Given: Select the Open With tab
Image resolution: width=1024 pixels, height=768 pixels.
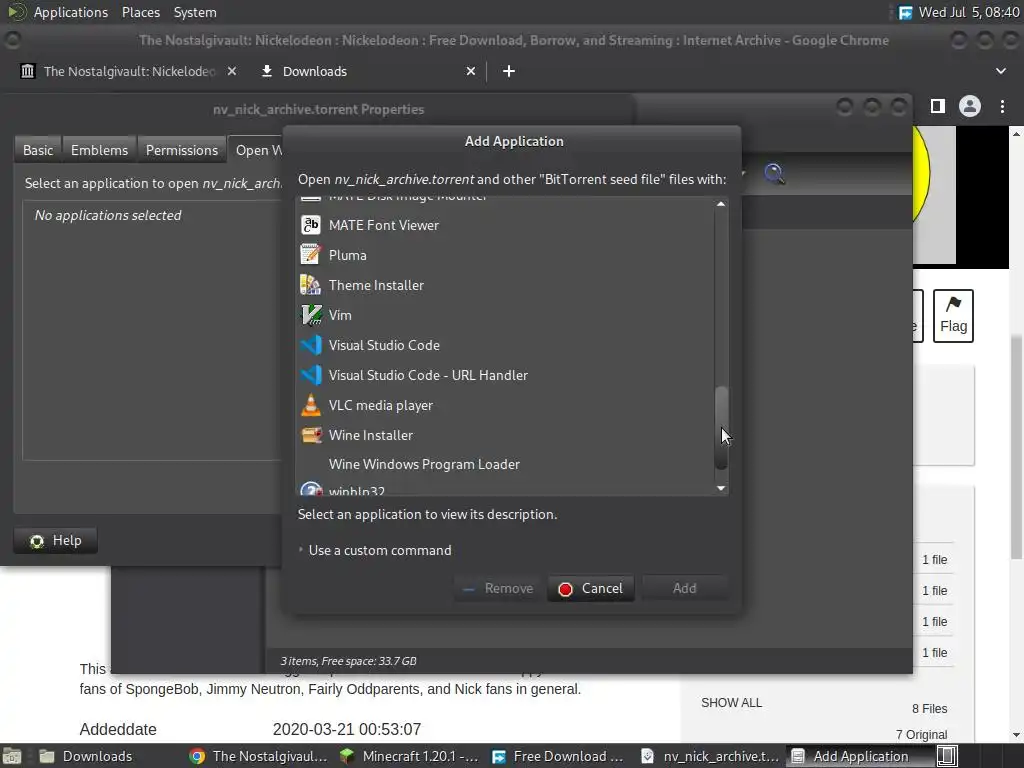Looking at the screenshot, I should coord(256,150).
